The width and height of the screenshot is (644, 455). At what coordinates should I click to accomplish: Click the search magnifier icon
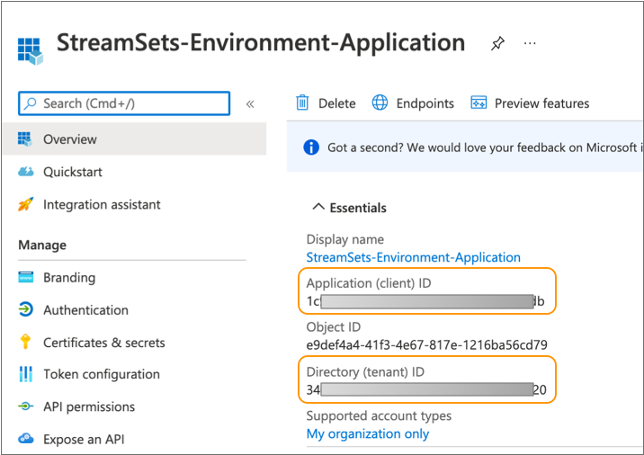point(30,103)
